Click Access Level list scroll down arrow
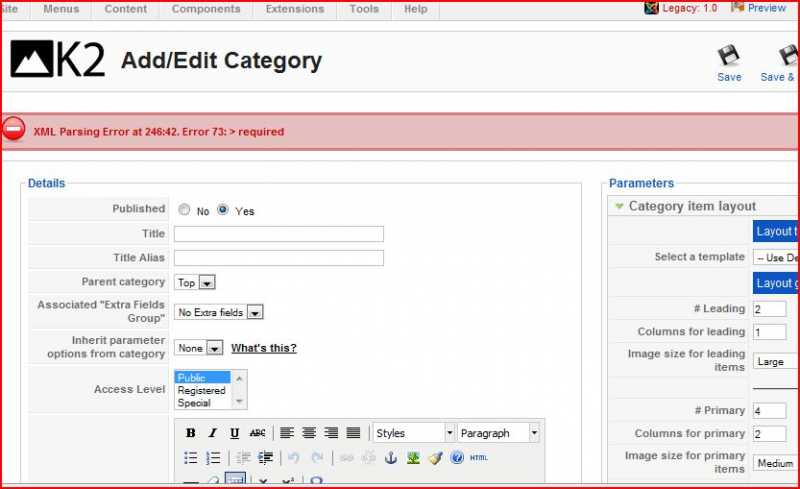The height and width of the screenshot is (489, 800). tap(239, 402)
